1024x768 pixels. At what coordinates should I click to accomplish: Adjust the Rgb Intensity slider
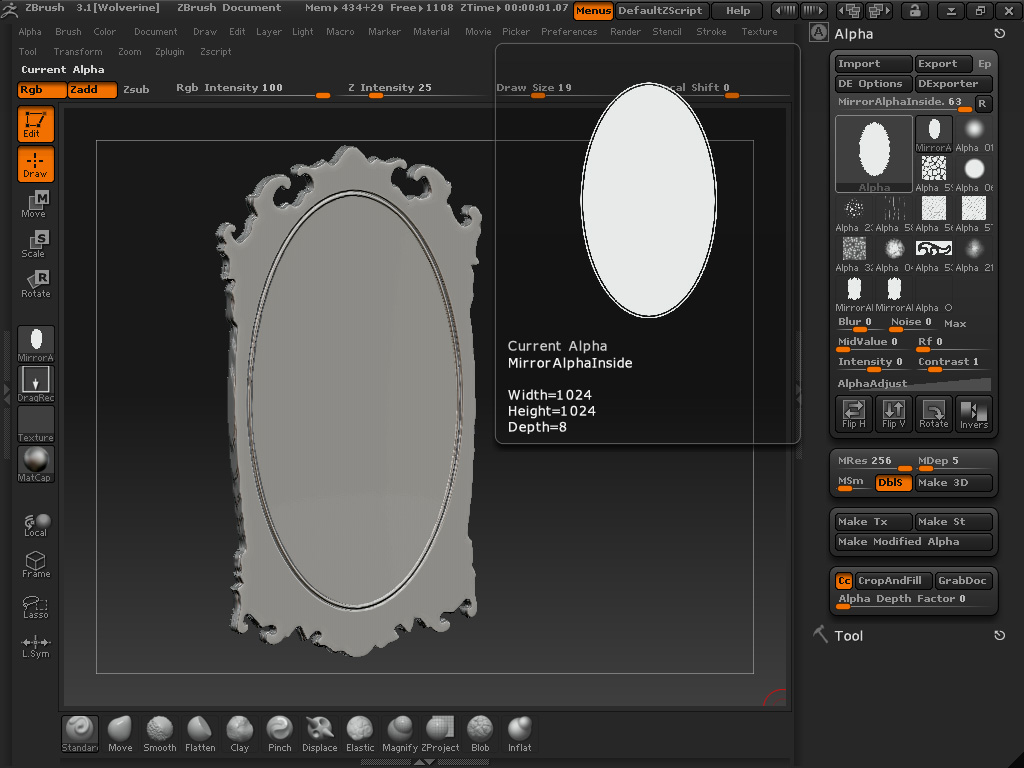point(252,89)
